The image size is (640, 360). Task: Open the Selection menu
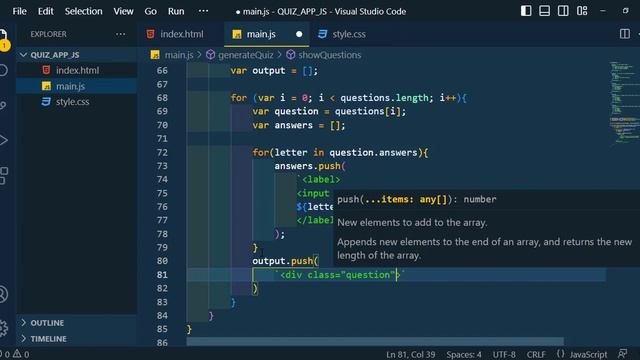pyautogui.click(x=84, y=11)
